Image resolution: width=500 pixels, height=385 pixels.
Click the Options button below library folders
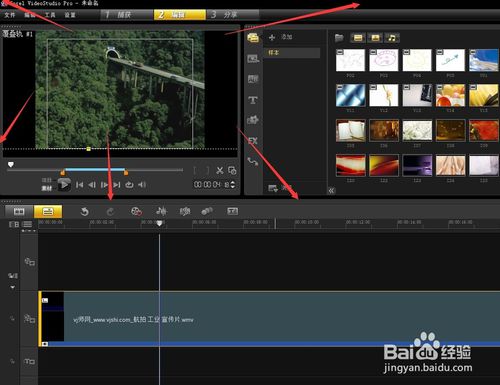click(273, 188)
